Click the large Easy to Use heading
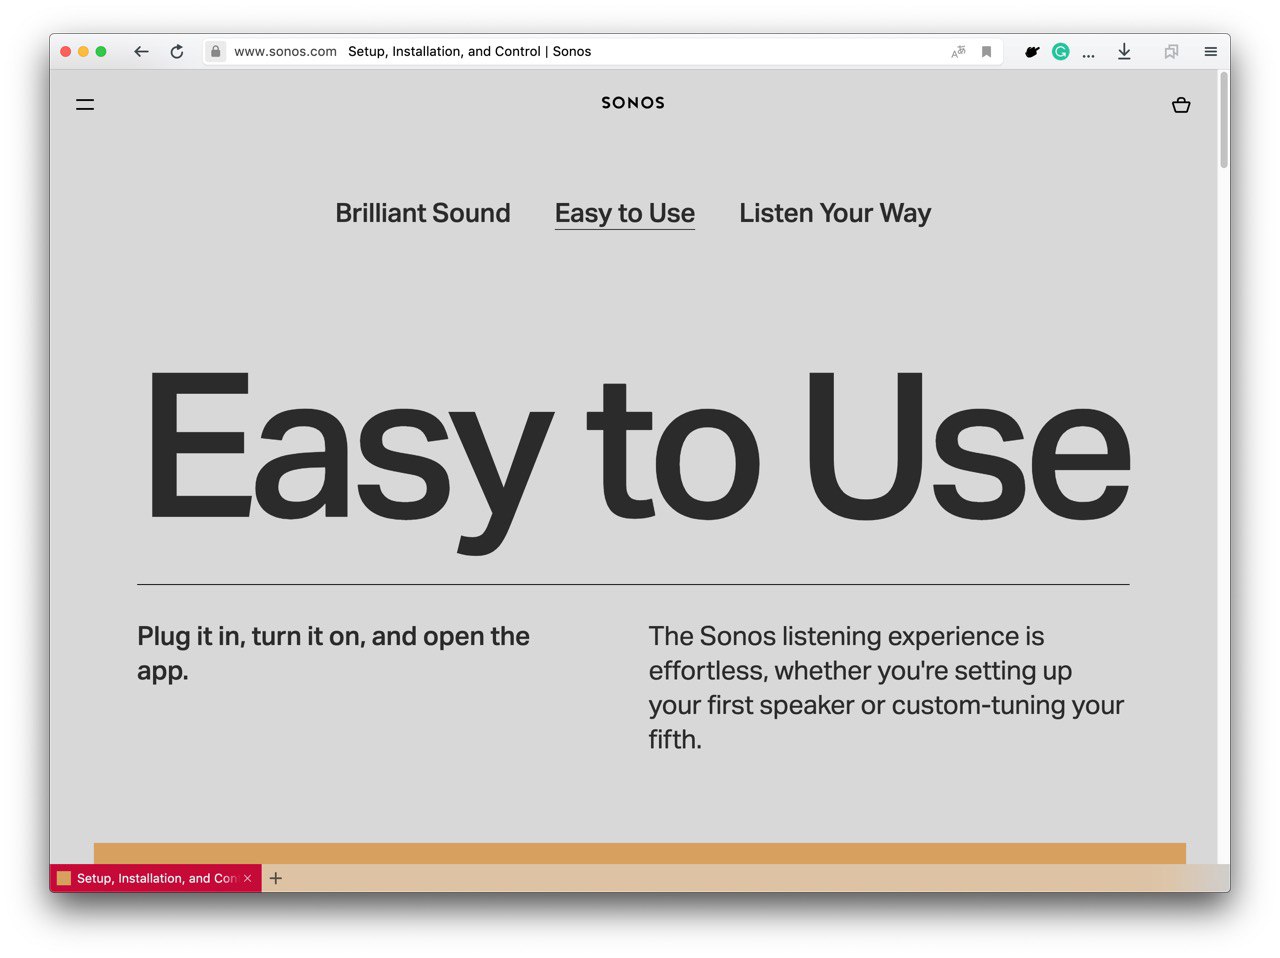The height and width of the screenshot is (958, 1280). (640, 461)
